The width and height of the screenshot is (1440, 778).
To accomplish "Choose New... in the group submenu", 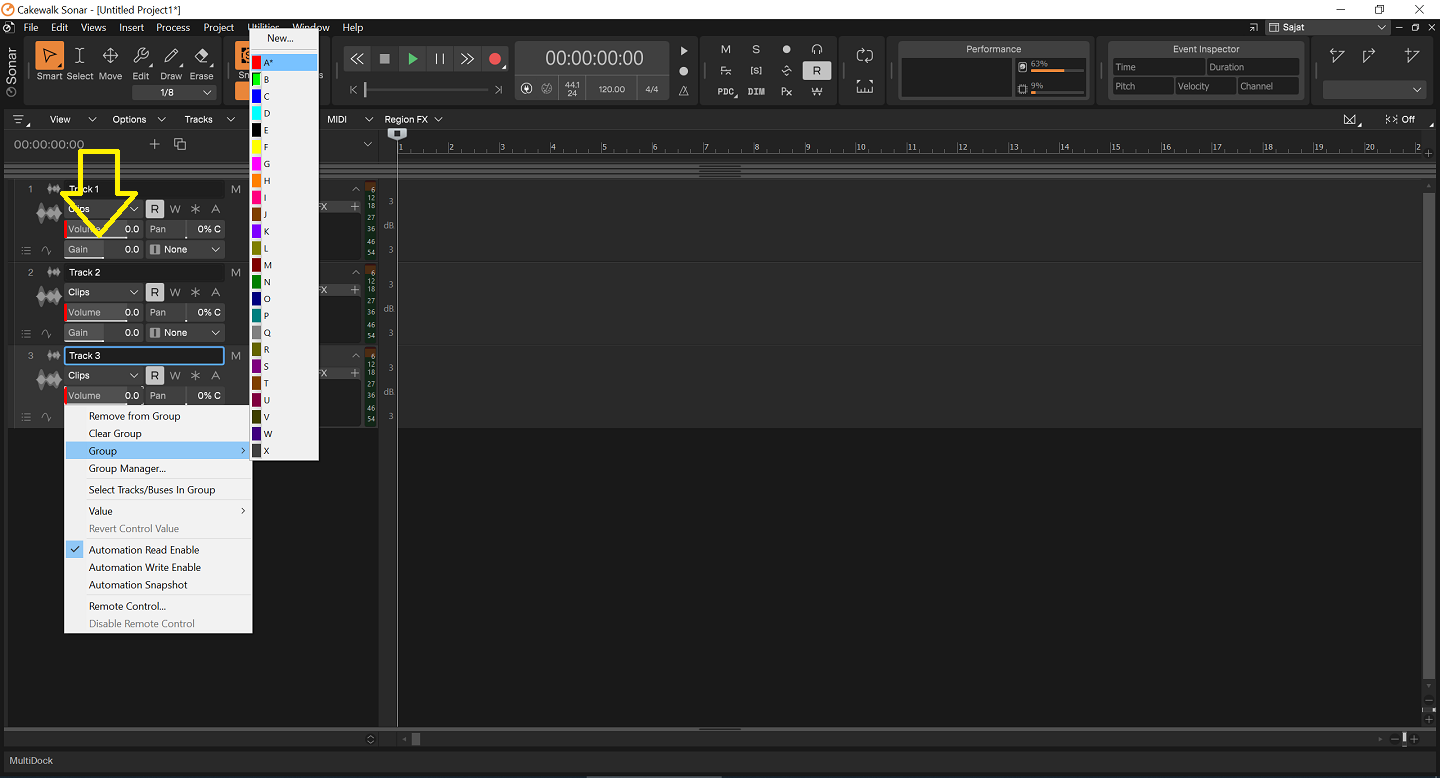I will (x=280, y=38).
